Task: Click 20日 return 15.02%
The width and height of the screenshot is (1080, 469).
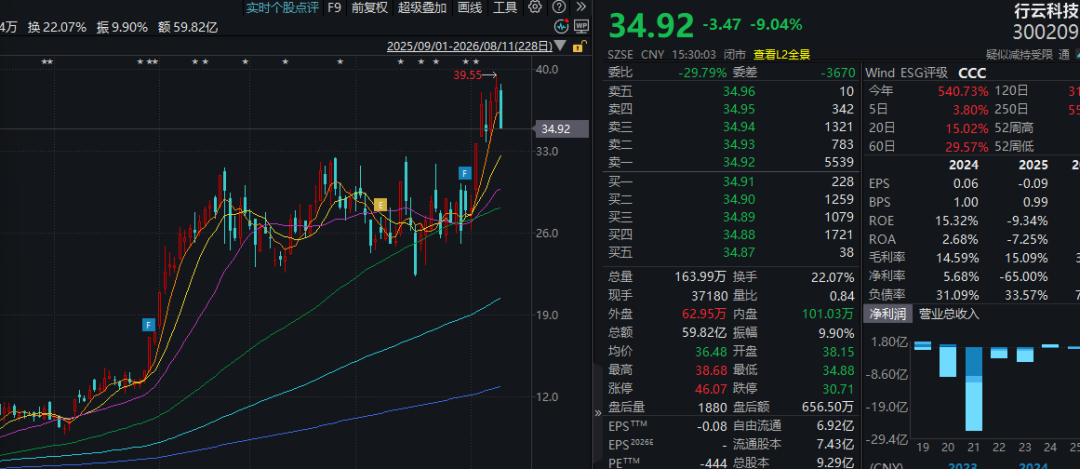Action: (966, 128)
